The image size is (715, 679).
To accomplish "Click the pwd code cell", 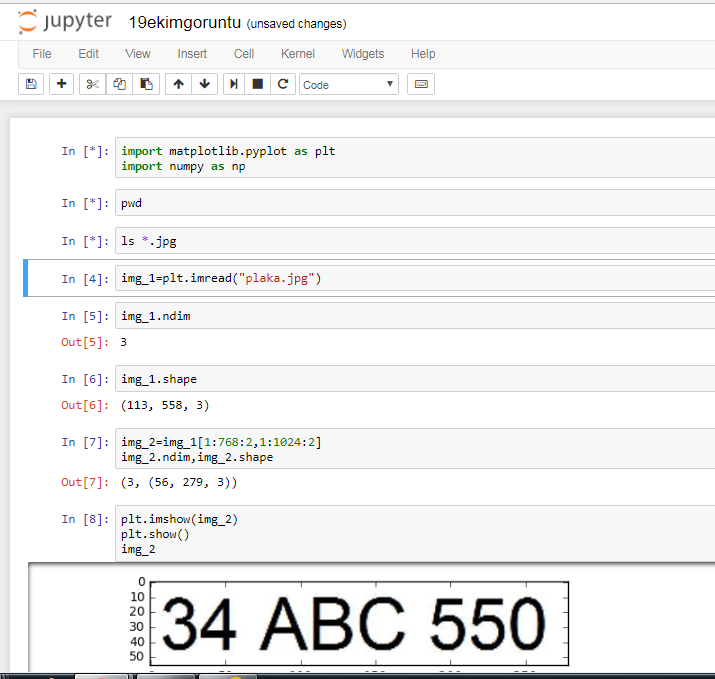I will pos(415,203).
